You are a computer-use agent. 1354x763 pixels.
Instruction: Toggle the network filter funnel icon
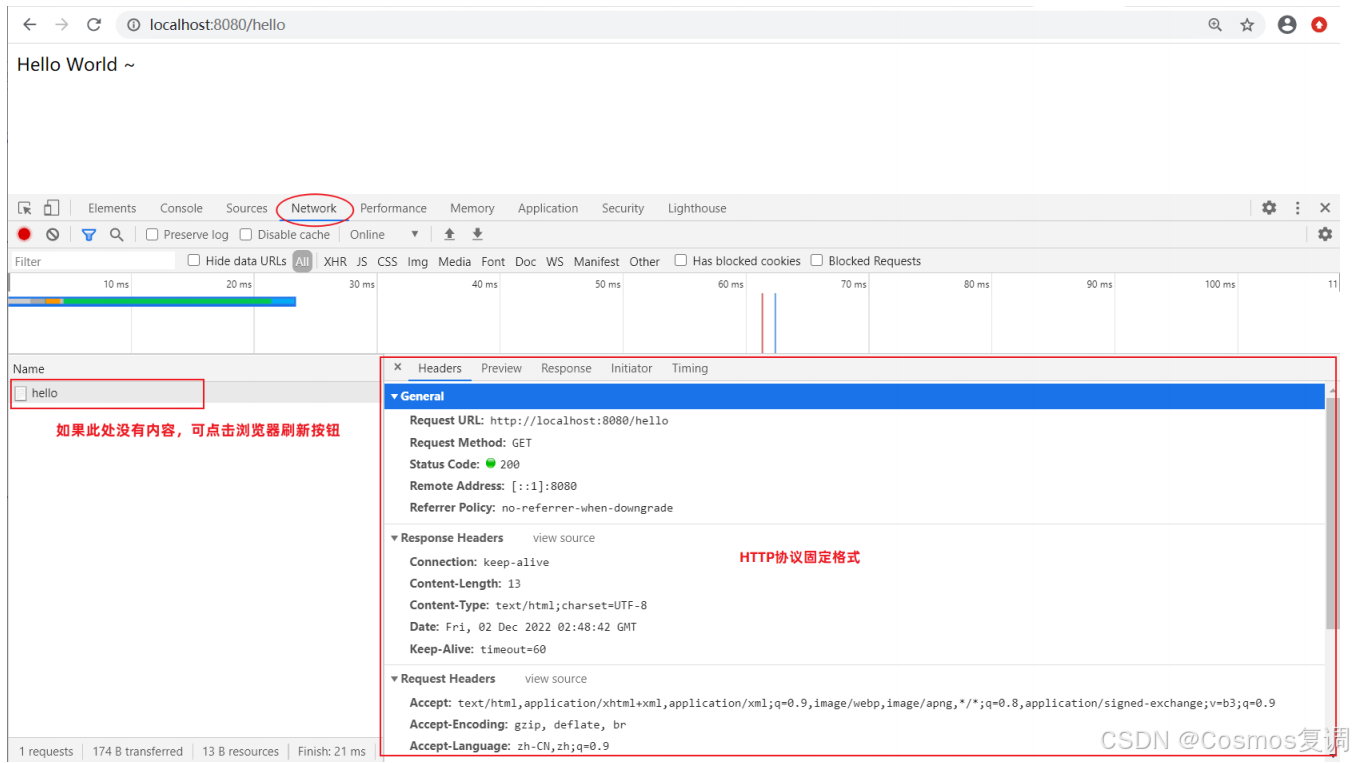point(89,234)
